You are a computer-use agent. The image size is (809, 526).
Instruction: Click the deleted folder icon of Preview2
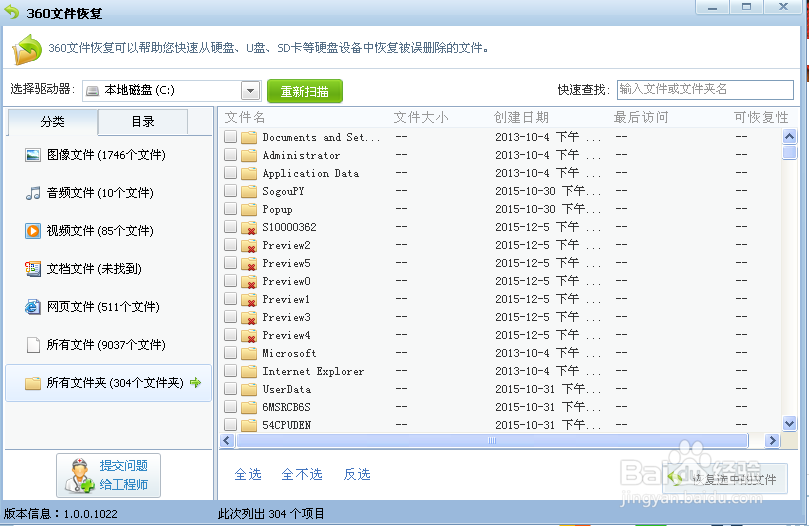coord(249,246)
